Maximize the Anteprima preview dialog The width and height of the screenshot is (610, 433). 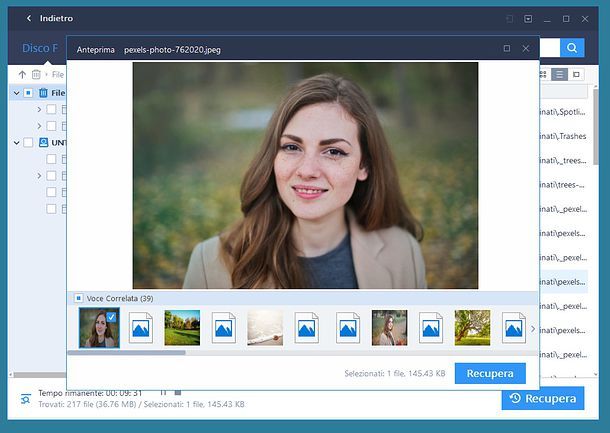click(x=507, y=48)
